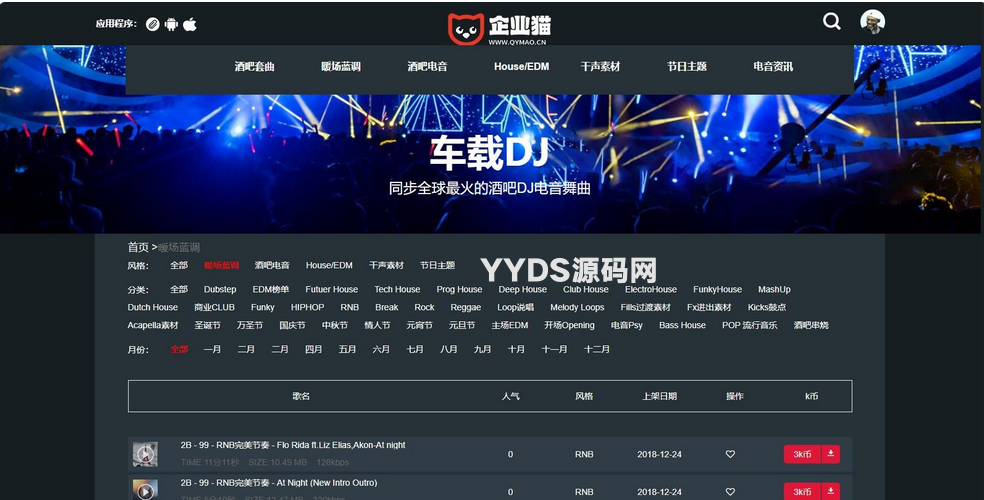The width and height of the screenshot is (984, 500).
Task: Open 干声素材 in the top navigation bar
Action: pyautogui.click(x=600, y=66)
